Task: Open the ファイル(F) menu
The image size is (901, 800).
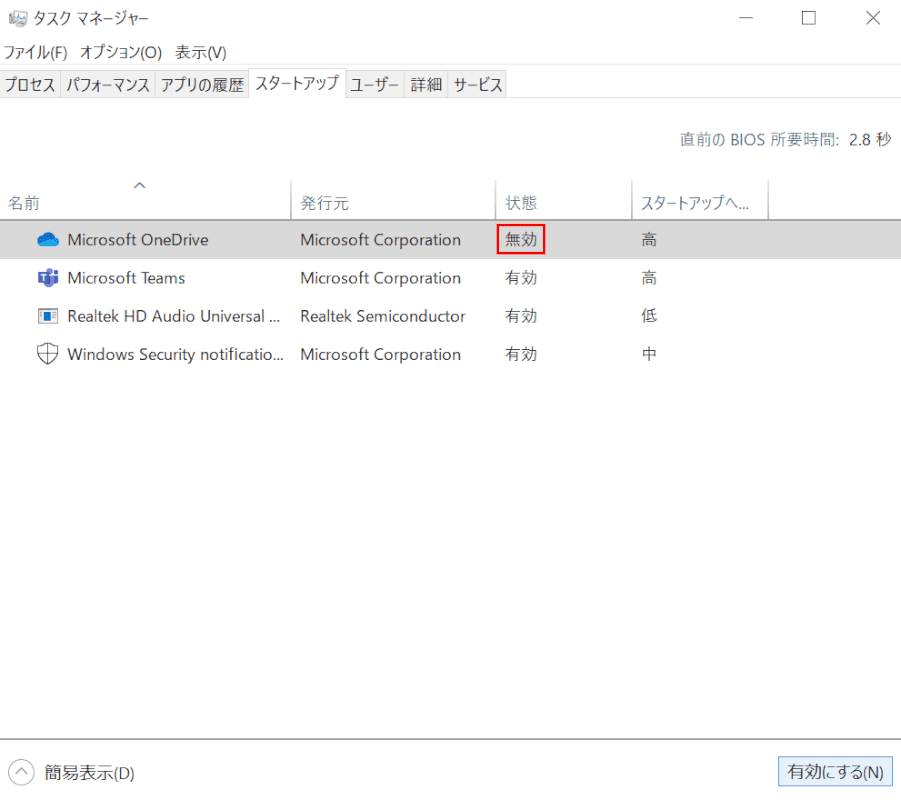Action: 36,52
